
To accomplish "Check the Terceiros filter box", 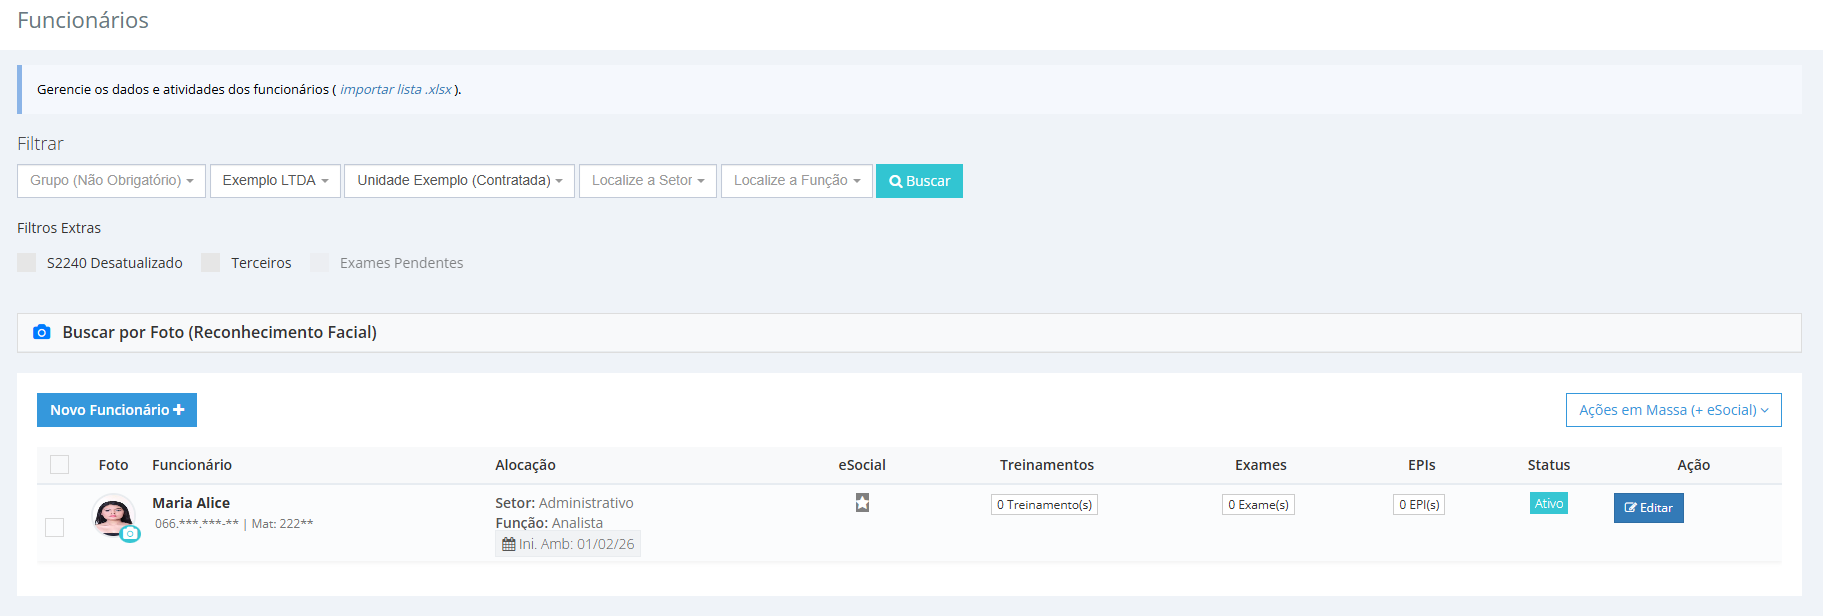I will (x=211, y=263).
